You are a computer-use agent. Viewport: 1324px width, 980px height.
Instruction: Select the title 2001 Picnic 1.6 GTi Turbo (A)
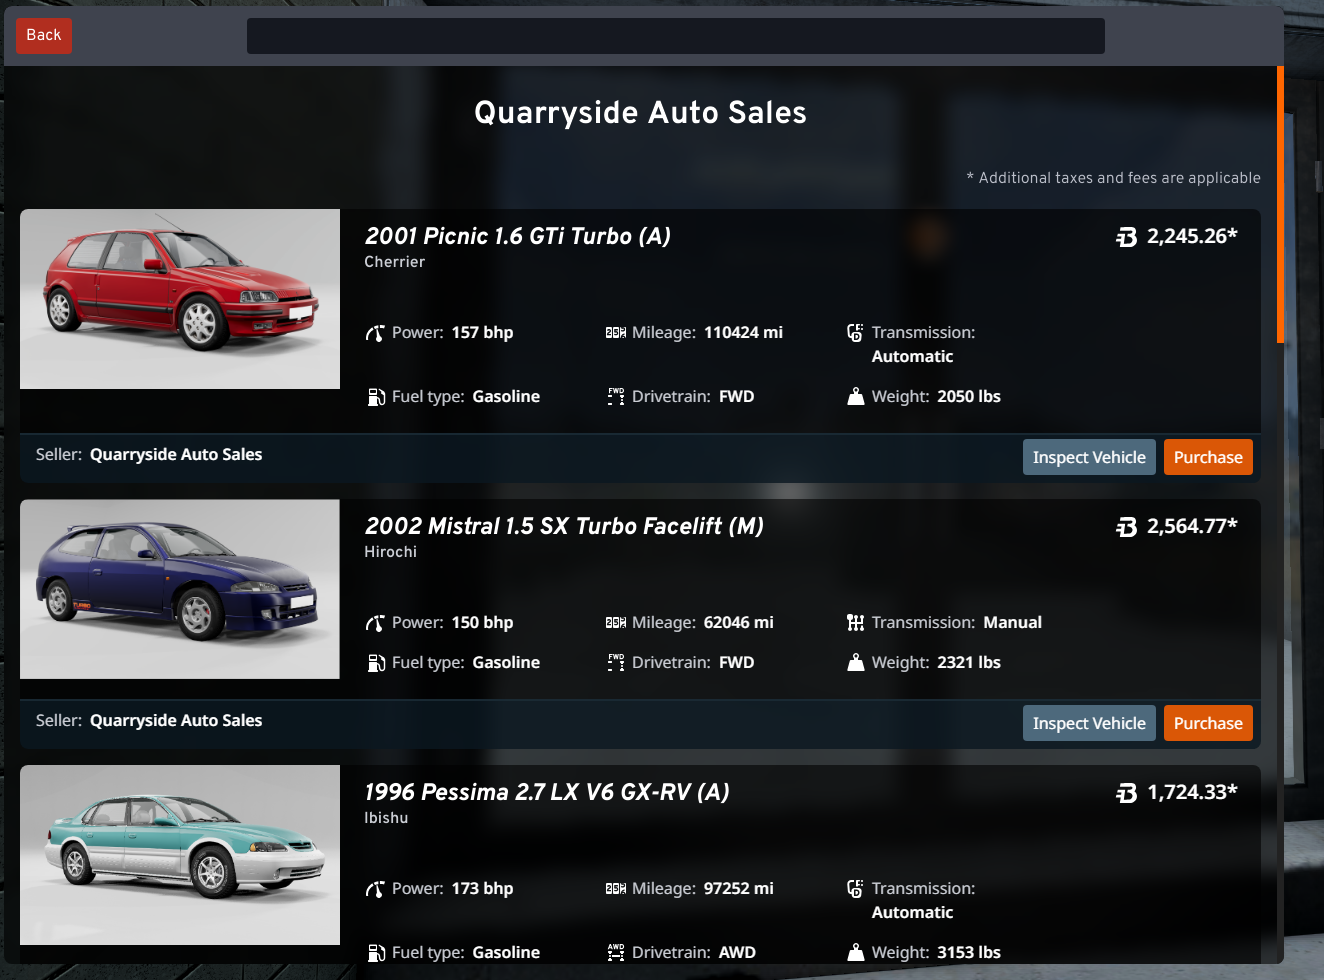point(518,236)
